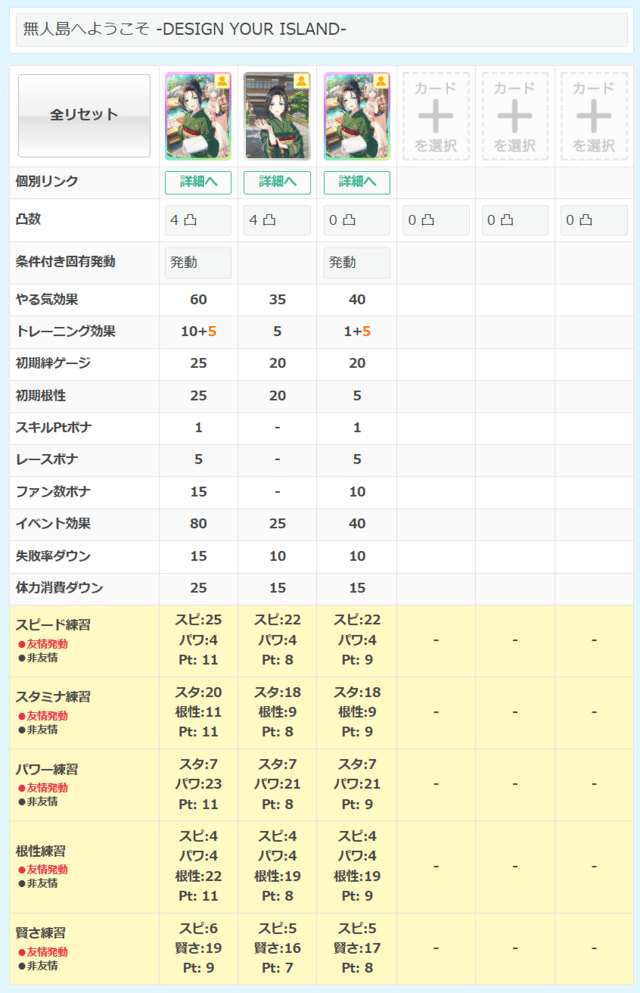Select the first support card thumbnail
Viewport: 640px width, 993px height.
(x=198, y=116)
